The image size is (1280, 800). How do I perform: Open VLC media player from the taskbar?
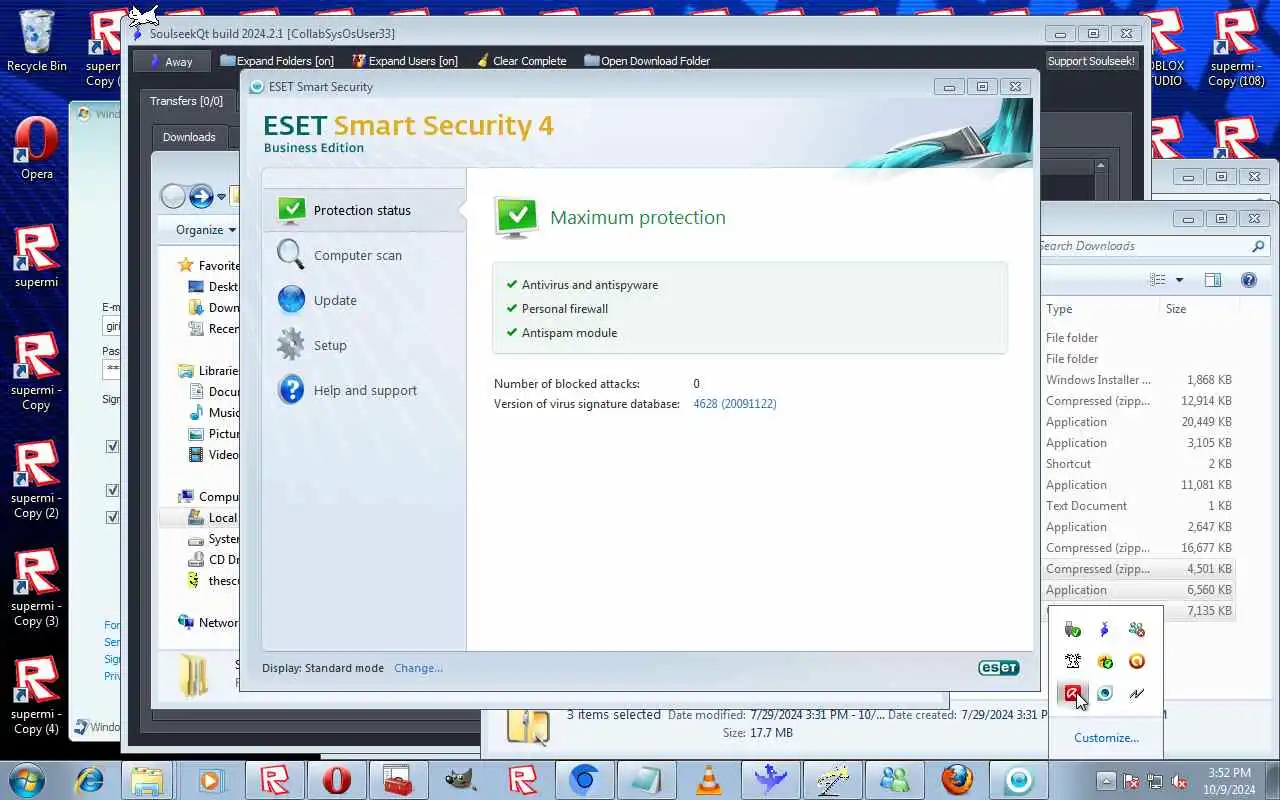[x=709, y=780]
